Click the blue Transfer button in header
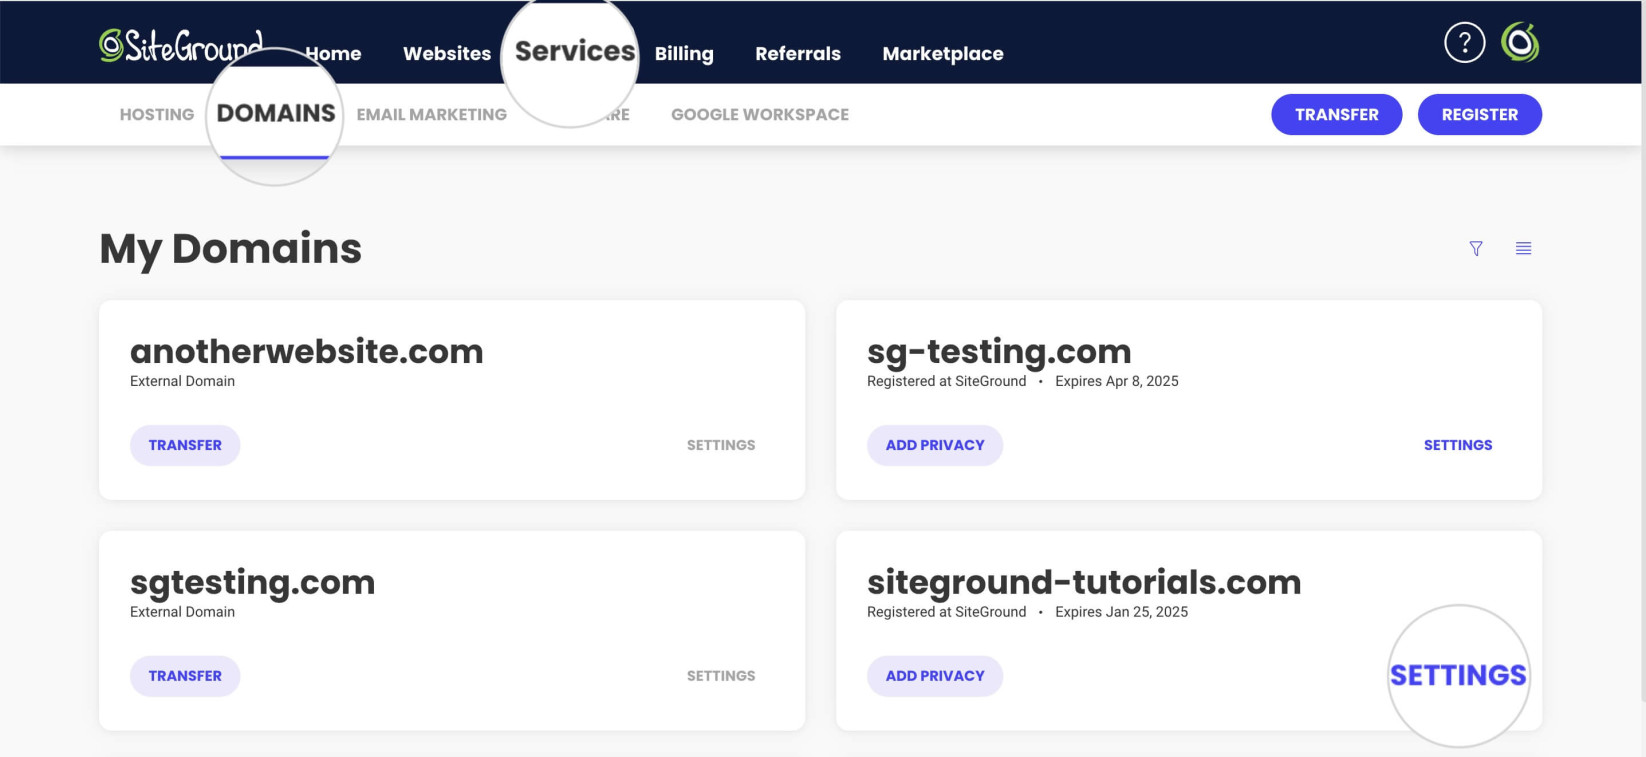Viewport: 1646px width, 757px height. point(1336,114)
